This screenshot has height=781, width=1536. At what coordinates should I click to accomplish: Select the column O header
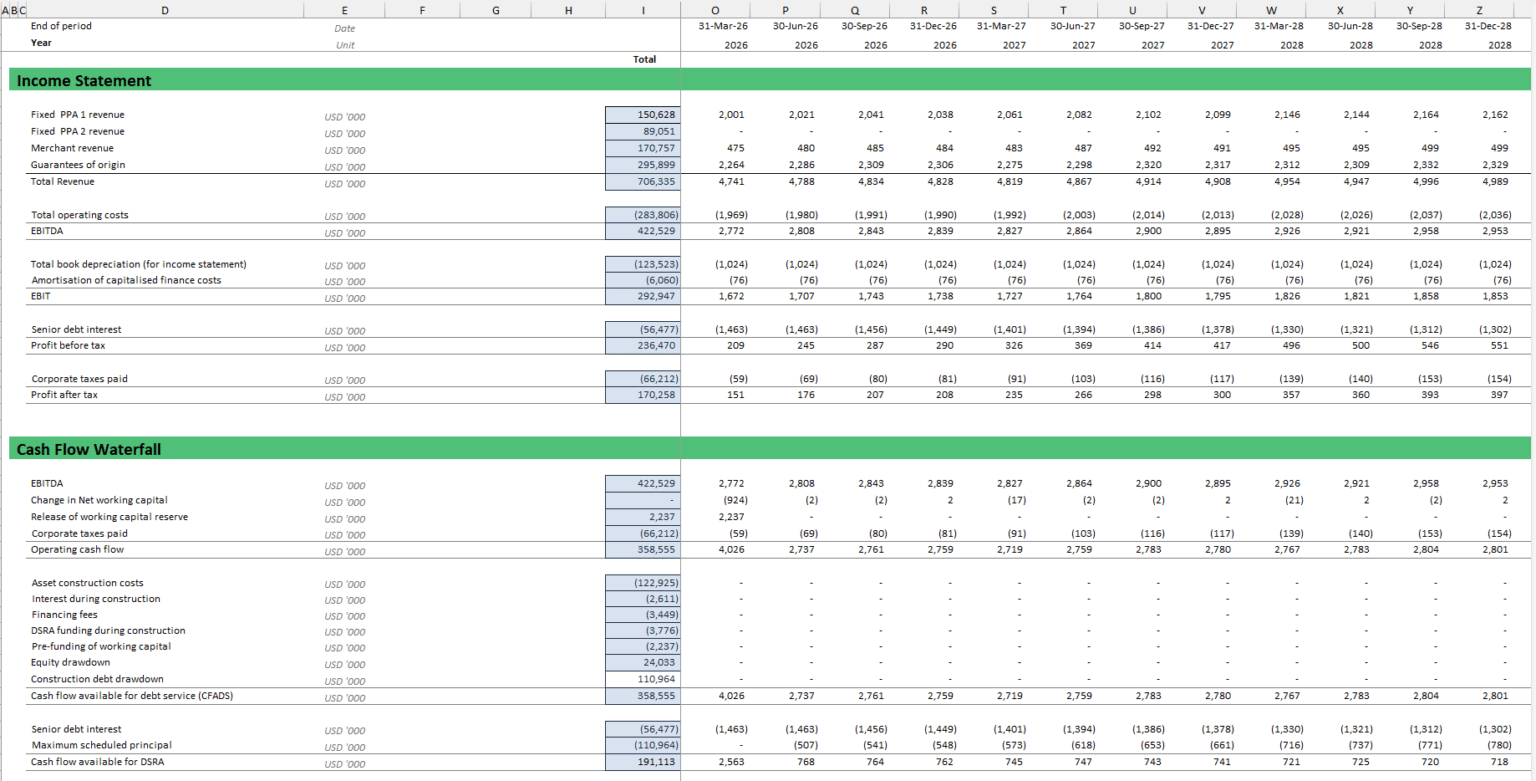[715, 9]
